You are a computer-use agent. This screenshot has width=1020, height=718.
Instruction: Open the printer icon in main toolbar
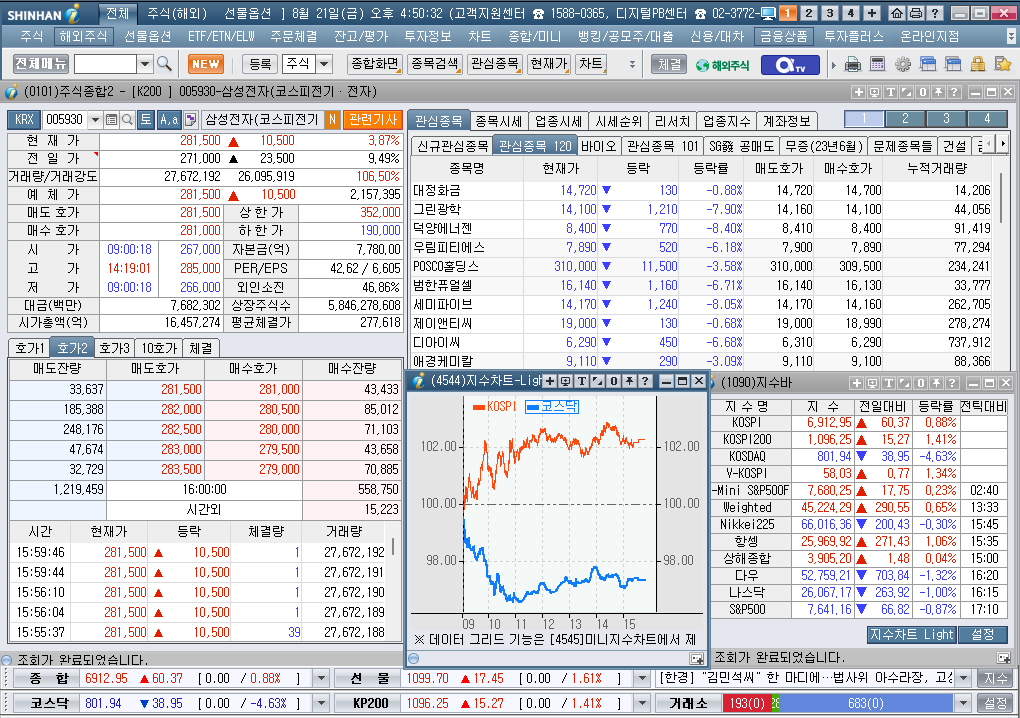pyautogui.click(x=853, y=64)
